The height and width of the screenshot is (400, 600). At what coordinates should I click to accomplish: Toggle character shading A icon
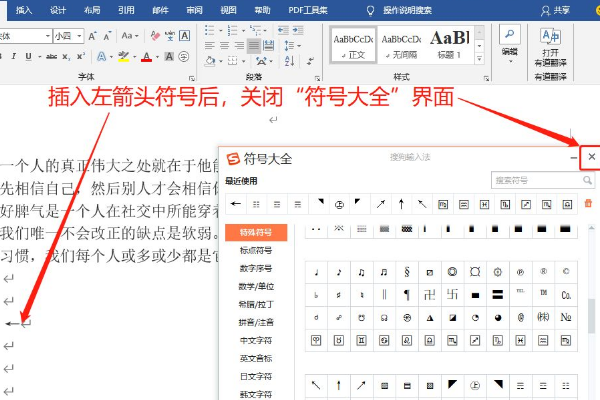(x=169, y=57)
